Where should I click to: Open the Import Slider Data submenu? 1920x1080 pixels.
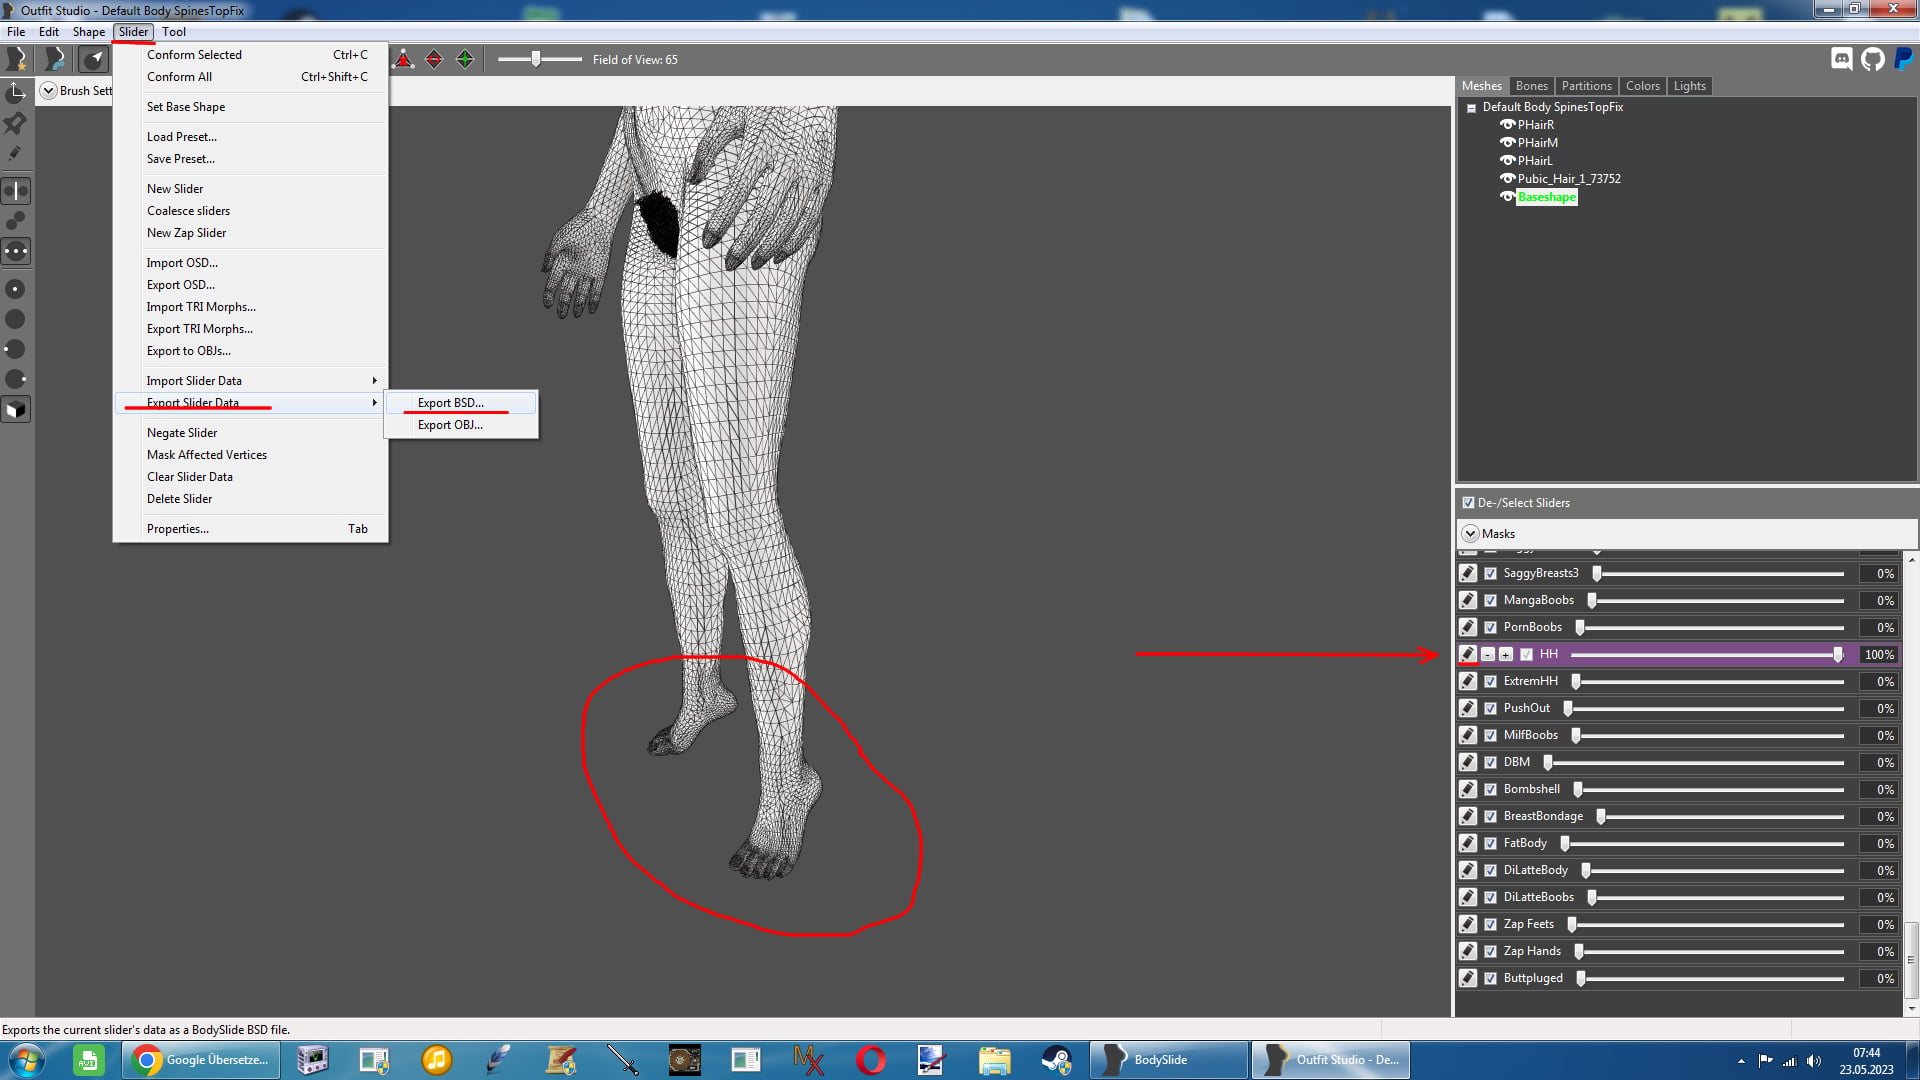(x=250, y=381)
